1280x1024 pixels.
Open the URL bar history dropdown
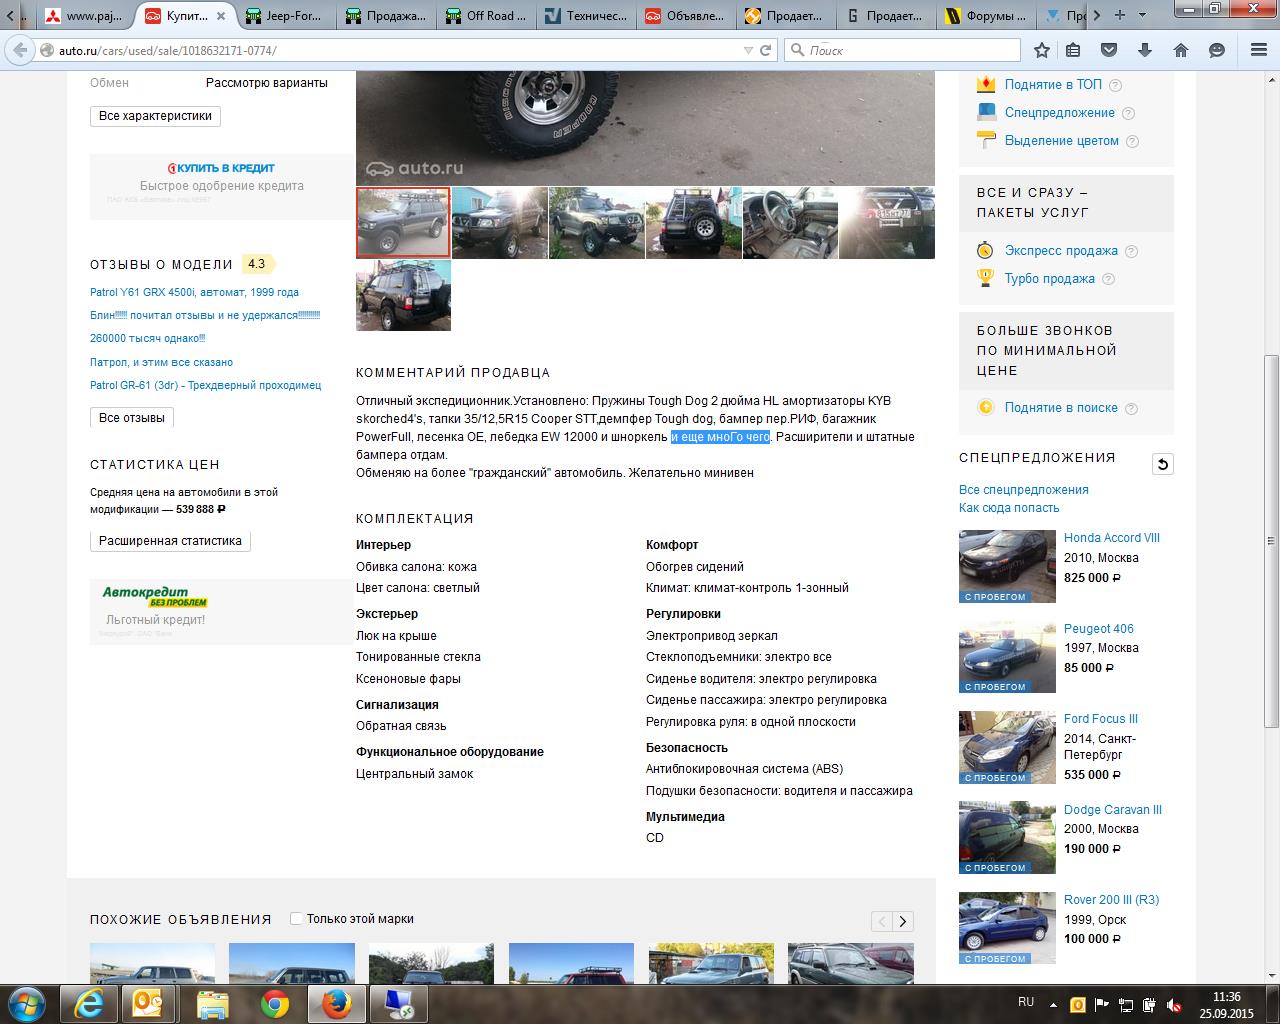tap(748, 50)
